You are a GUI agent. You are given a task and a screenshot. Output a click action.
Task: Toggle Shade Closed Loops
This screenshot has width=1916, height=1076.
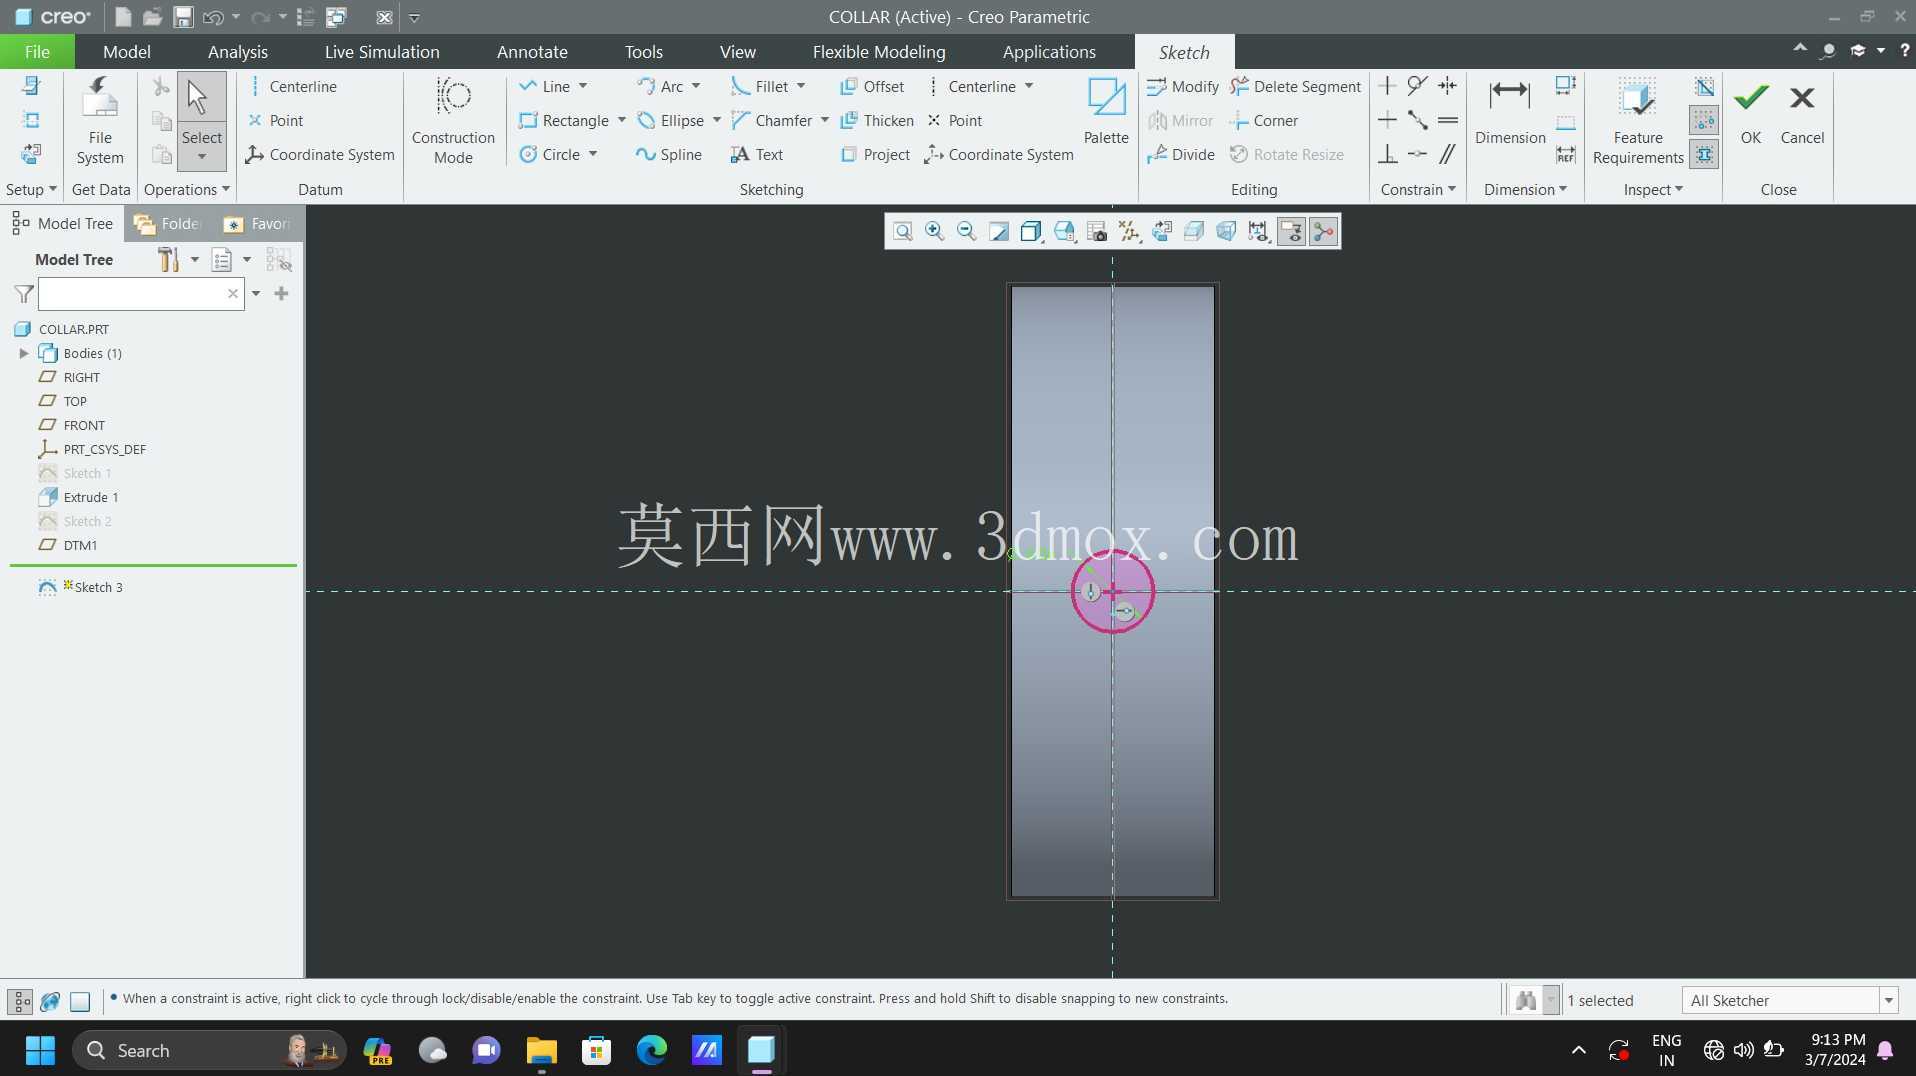[x=1705, y=155]
